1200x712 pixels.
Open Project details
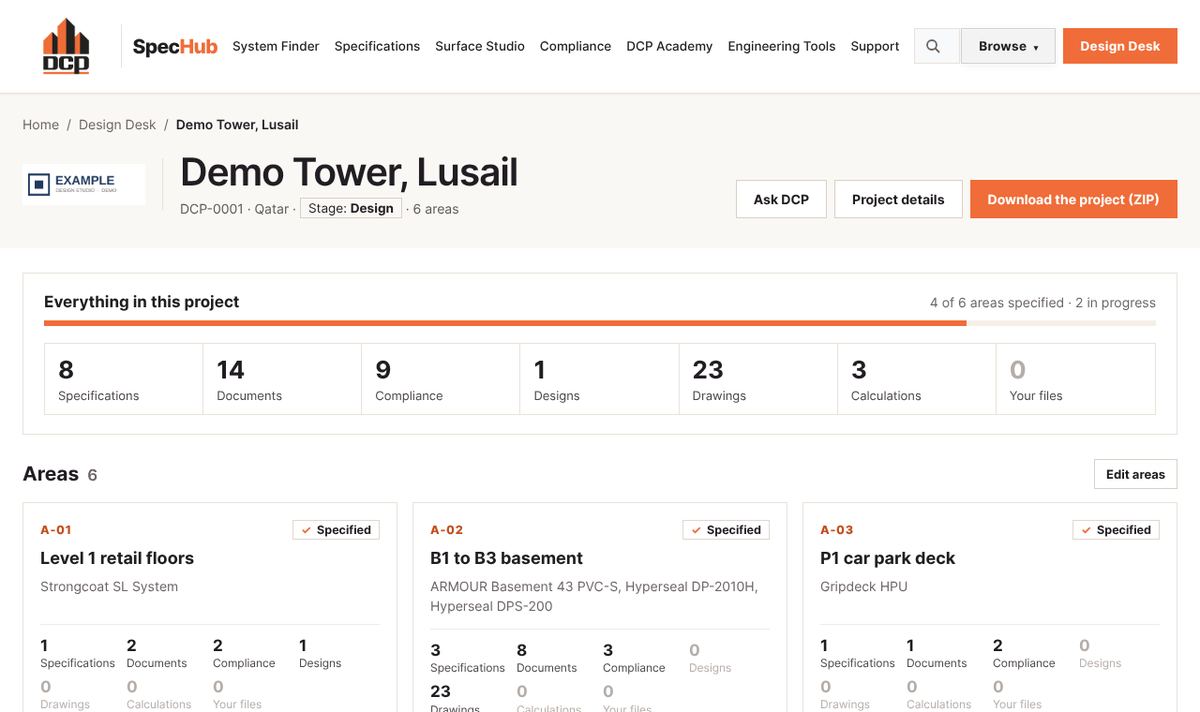(x=898, y=199)
